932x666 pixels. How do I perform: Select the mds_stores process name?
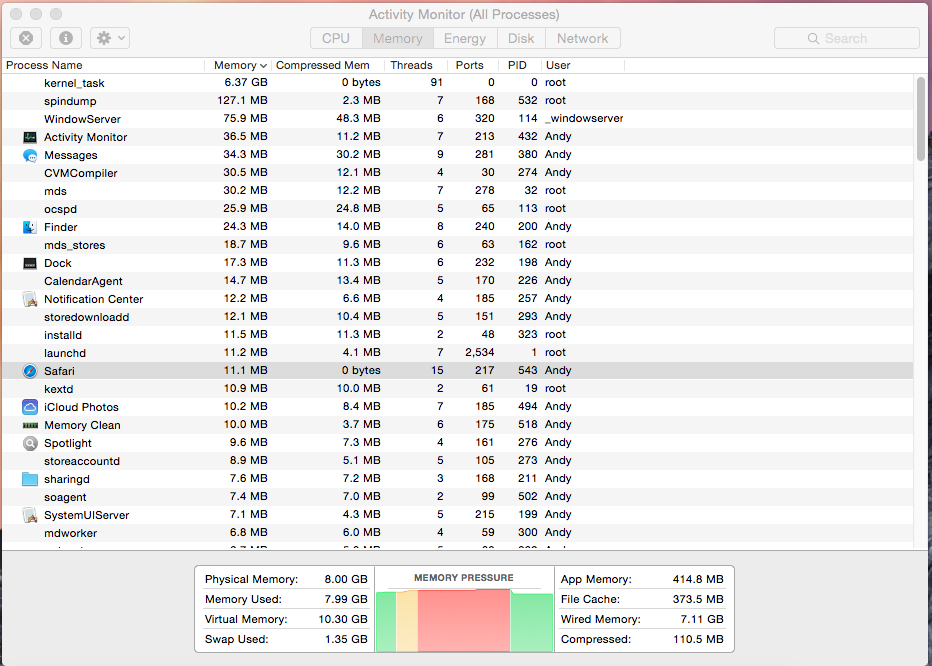tap(74, 245)
